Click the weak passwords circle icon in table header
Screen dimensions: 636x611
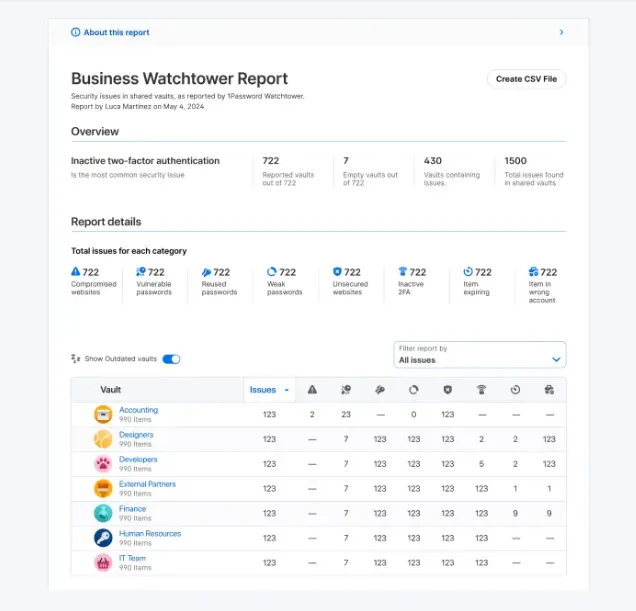pos(414,390)
